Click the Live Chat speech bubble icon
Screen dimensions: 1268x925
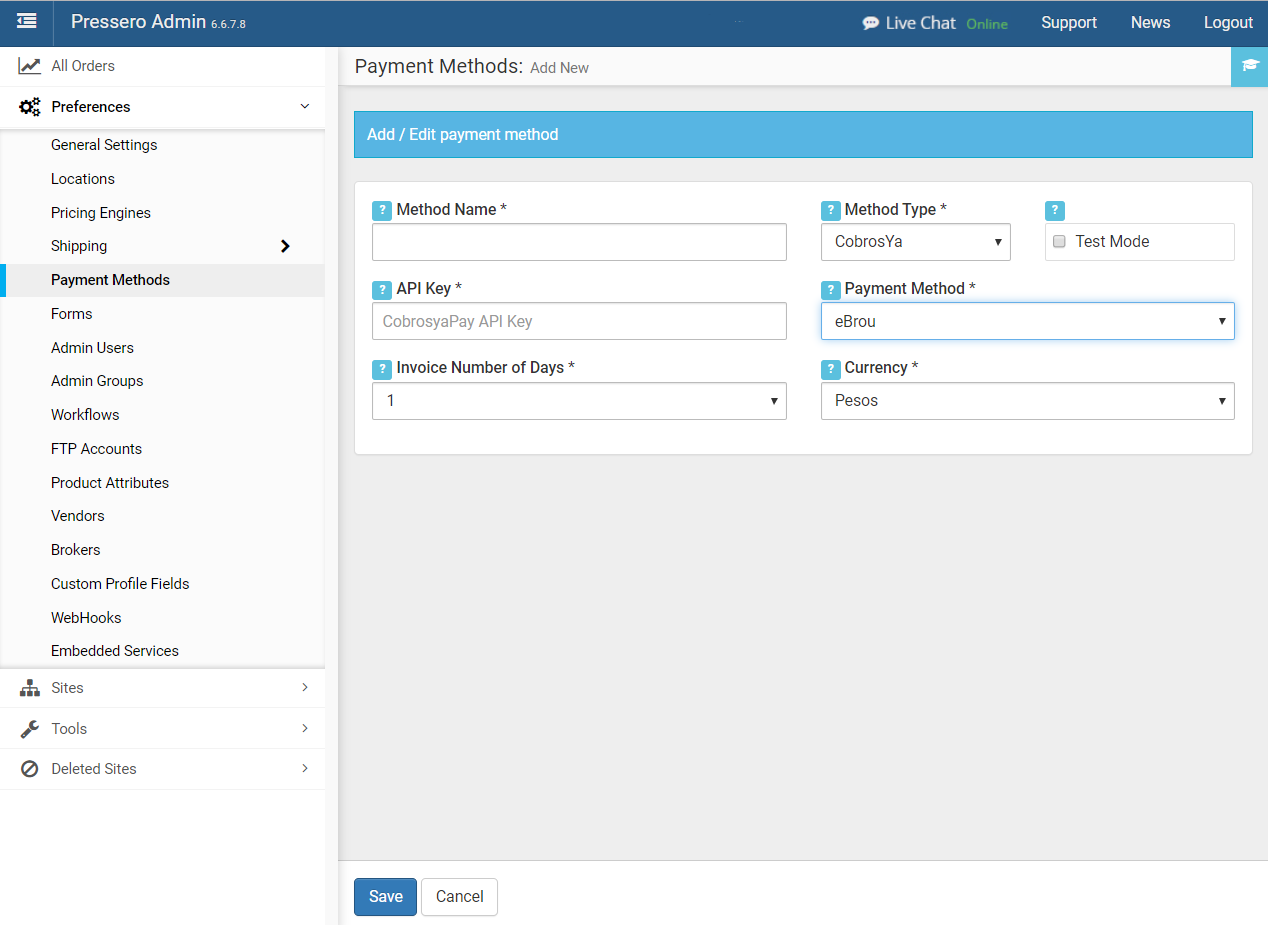[871, 23]
